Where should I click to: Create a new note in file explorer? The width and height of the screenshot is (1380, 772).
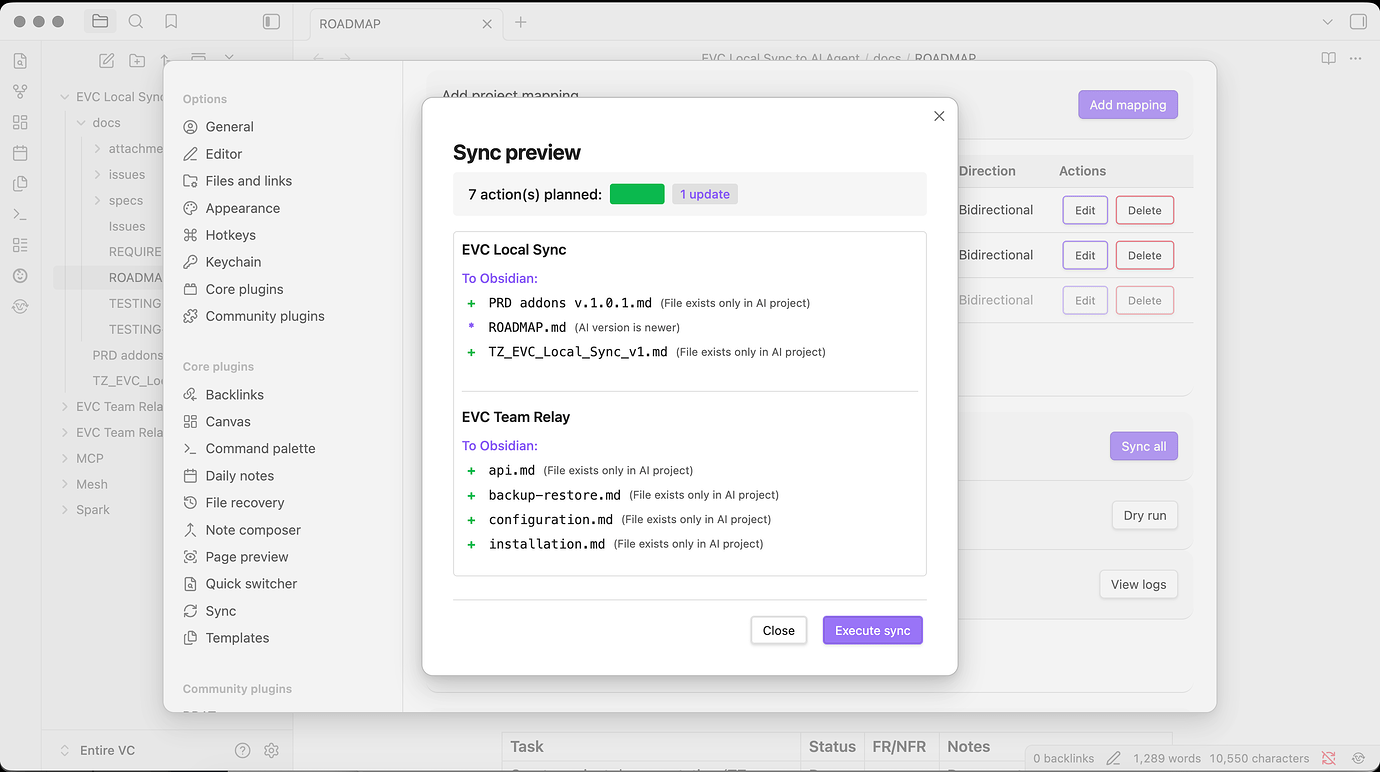click(x=107, y=61)
